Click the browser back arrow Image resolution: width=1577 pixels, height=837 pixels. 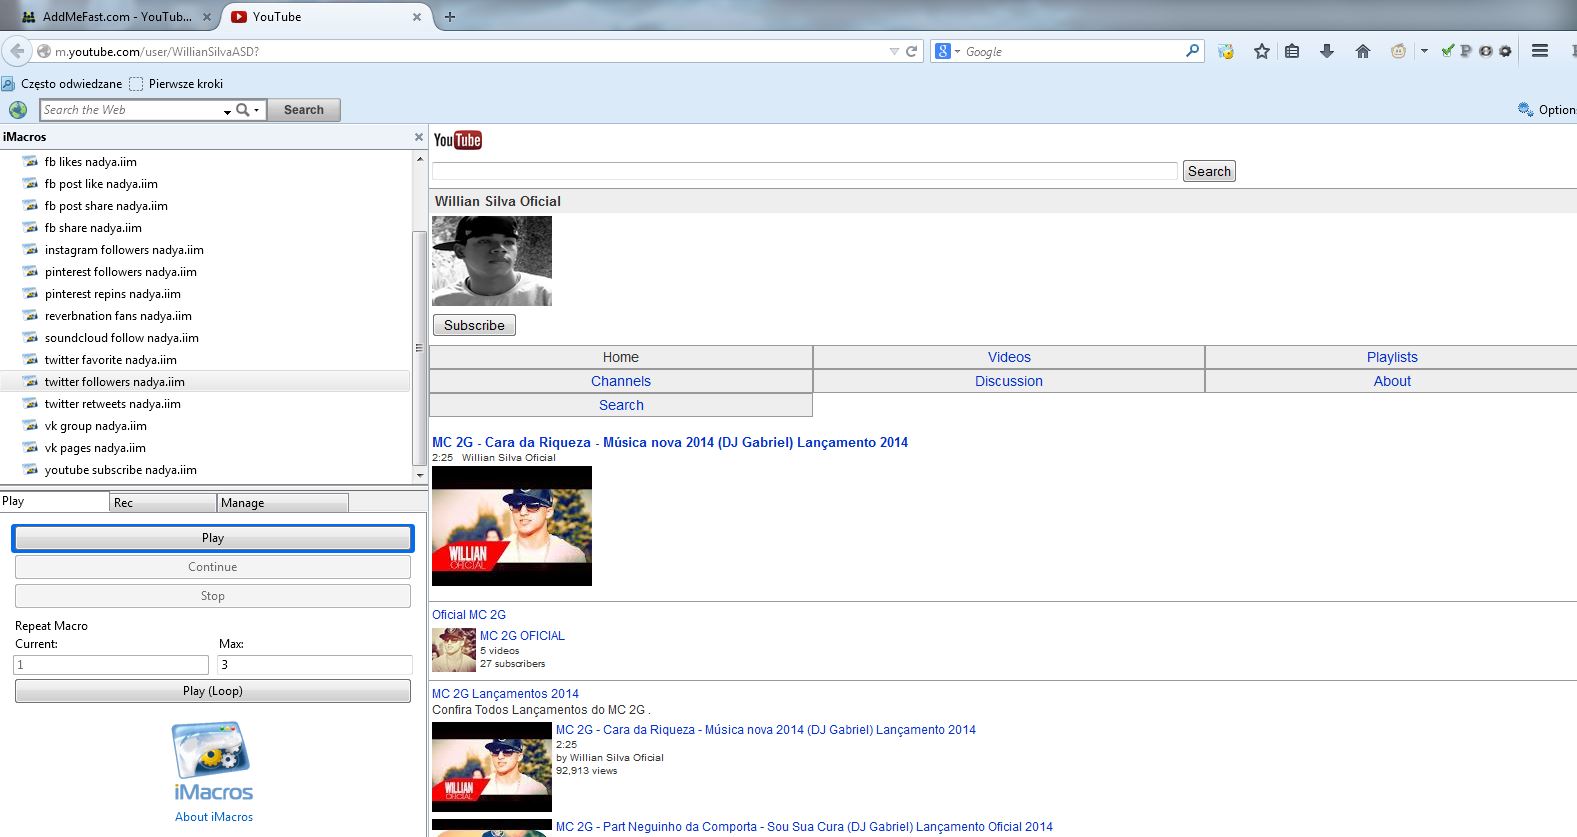17,51
